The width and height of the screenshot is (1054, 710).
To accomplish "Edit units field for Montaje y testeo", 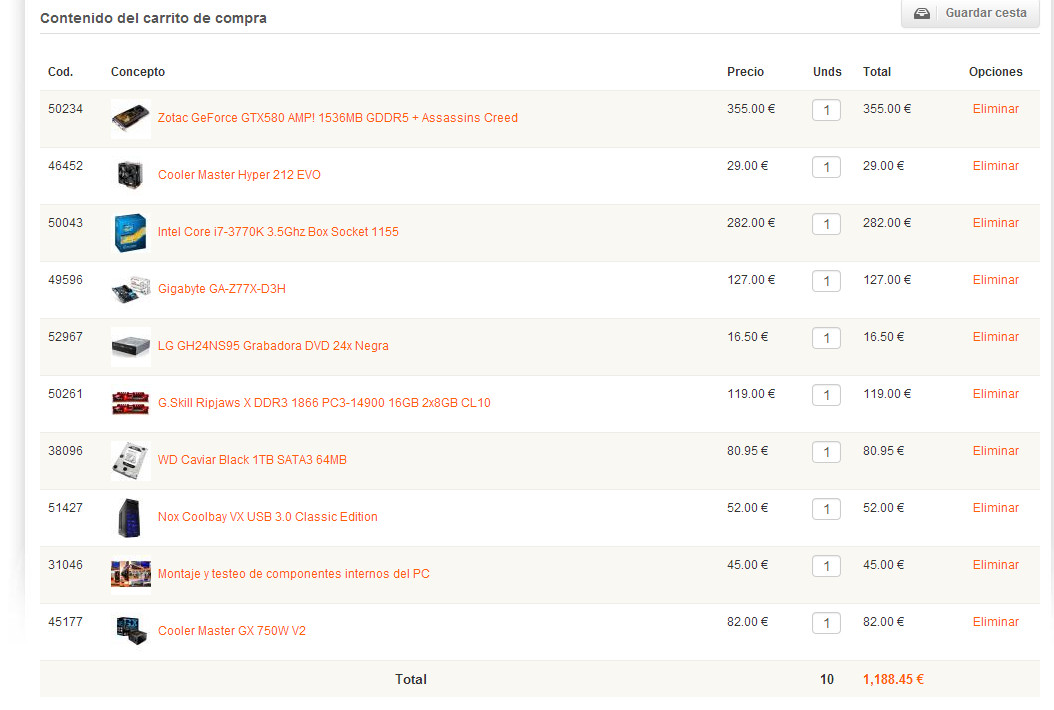I will pyautogui.click(x=826, y=567).
